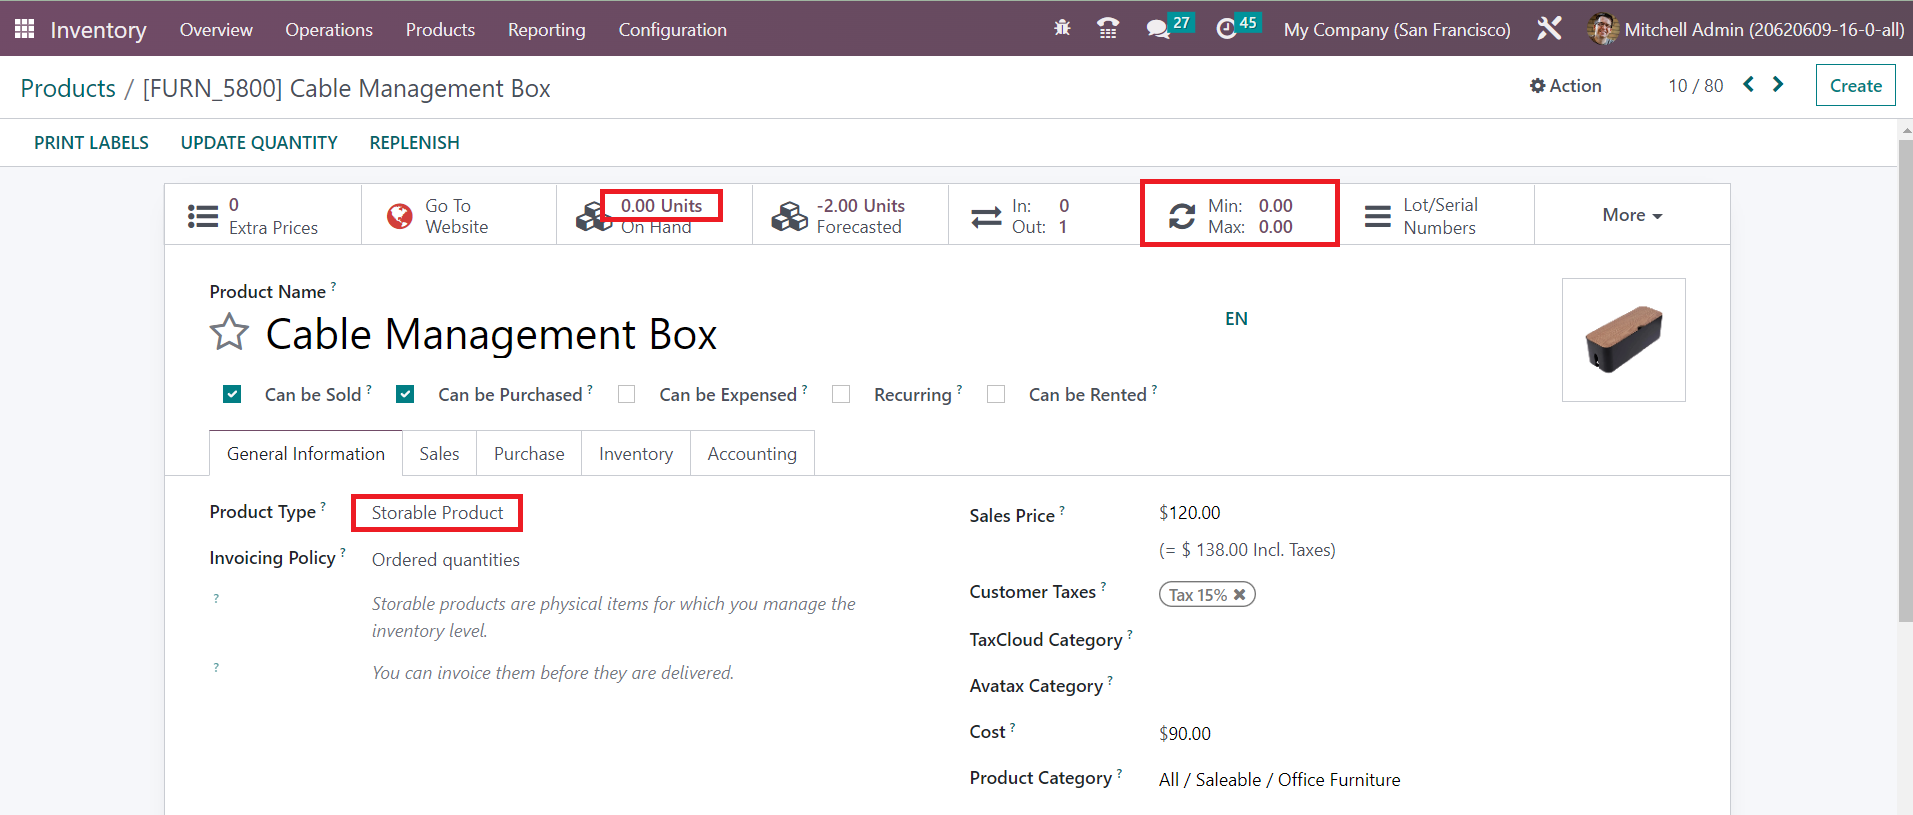Screen dimensions: 1913x815
Task: Open the VoIP phone icon
Action: coord(1108,29)
